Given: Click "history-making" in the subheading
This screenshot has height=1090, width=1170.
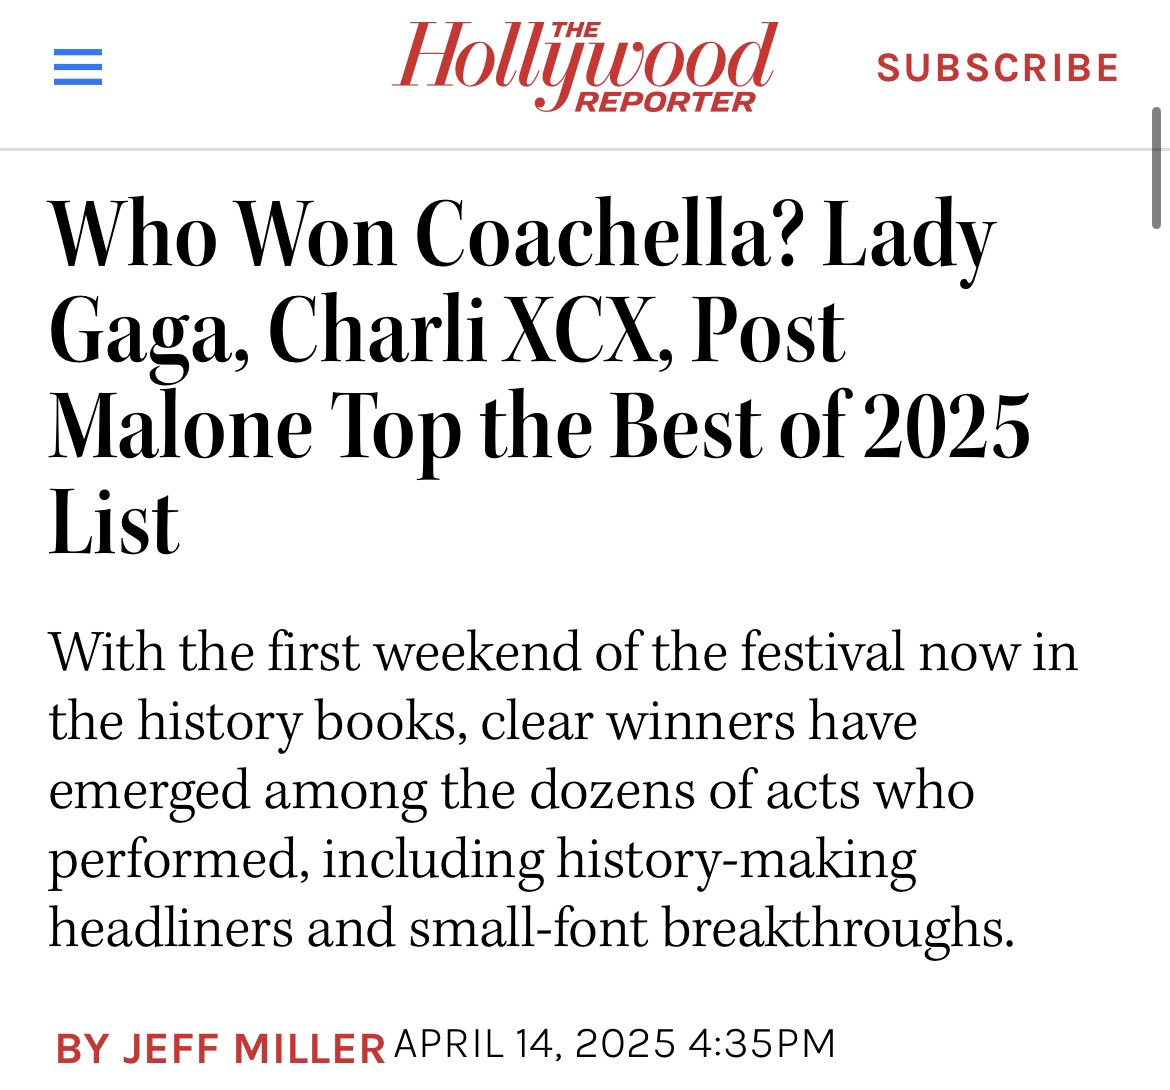Looking at the screenshot, I should click(736, 861).
